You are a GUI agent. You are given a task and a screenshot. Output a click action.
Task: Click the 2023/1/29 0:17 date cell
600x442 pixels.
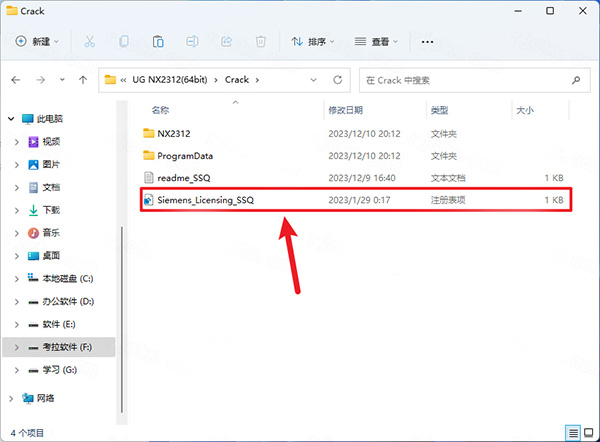(359, 200)
